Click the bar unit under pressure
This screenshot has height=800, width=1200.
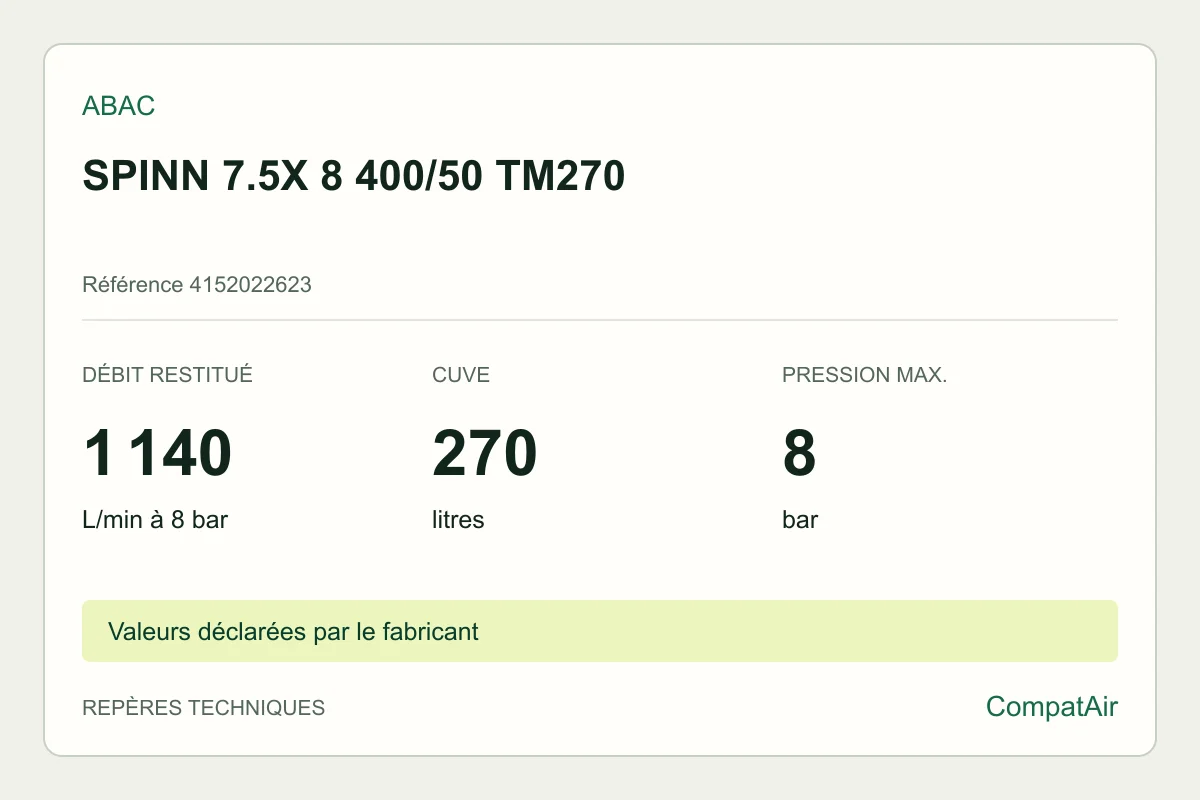[x=800, y=520]
